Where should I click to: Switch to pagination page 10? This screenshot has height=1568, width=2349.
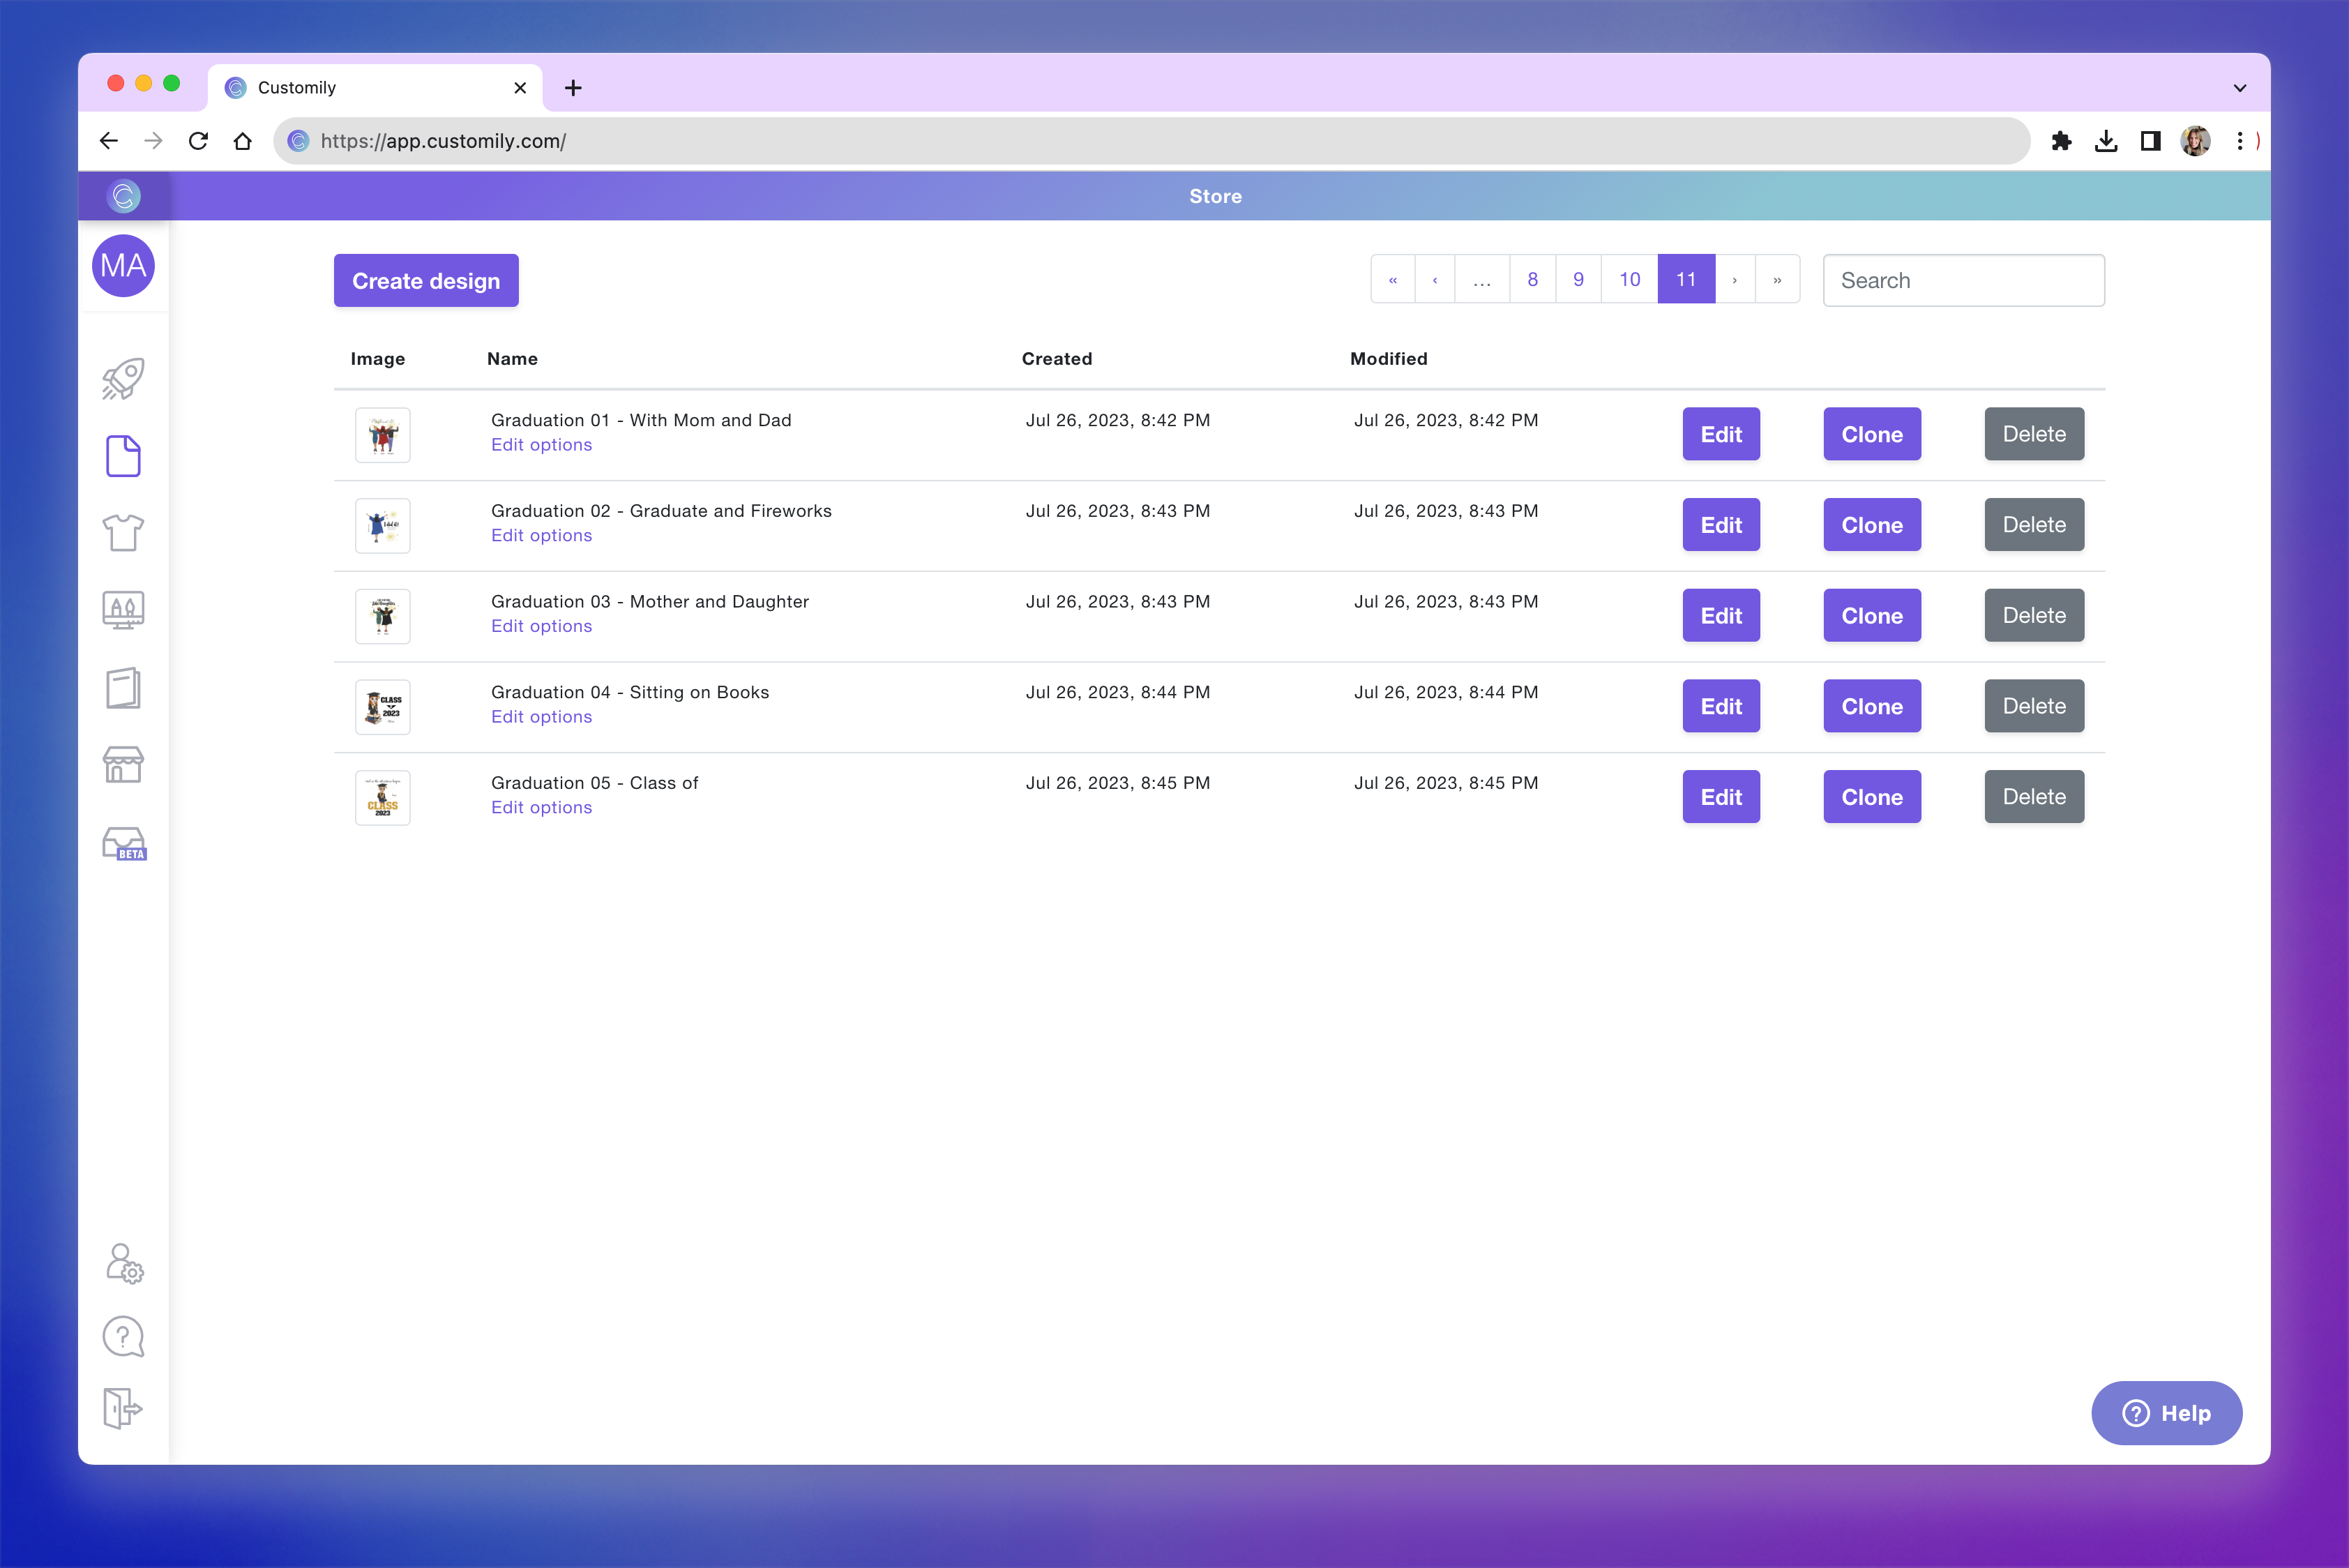tap(1629, 280)
